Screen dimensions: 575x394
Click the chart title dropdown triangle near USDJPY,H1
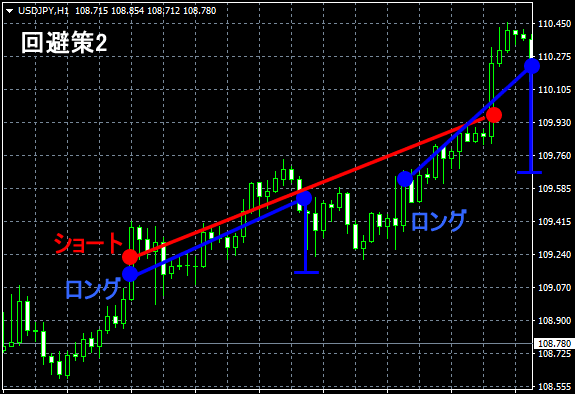click(10, 11)
